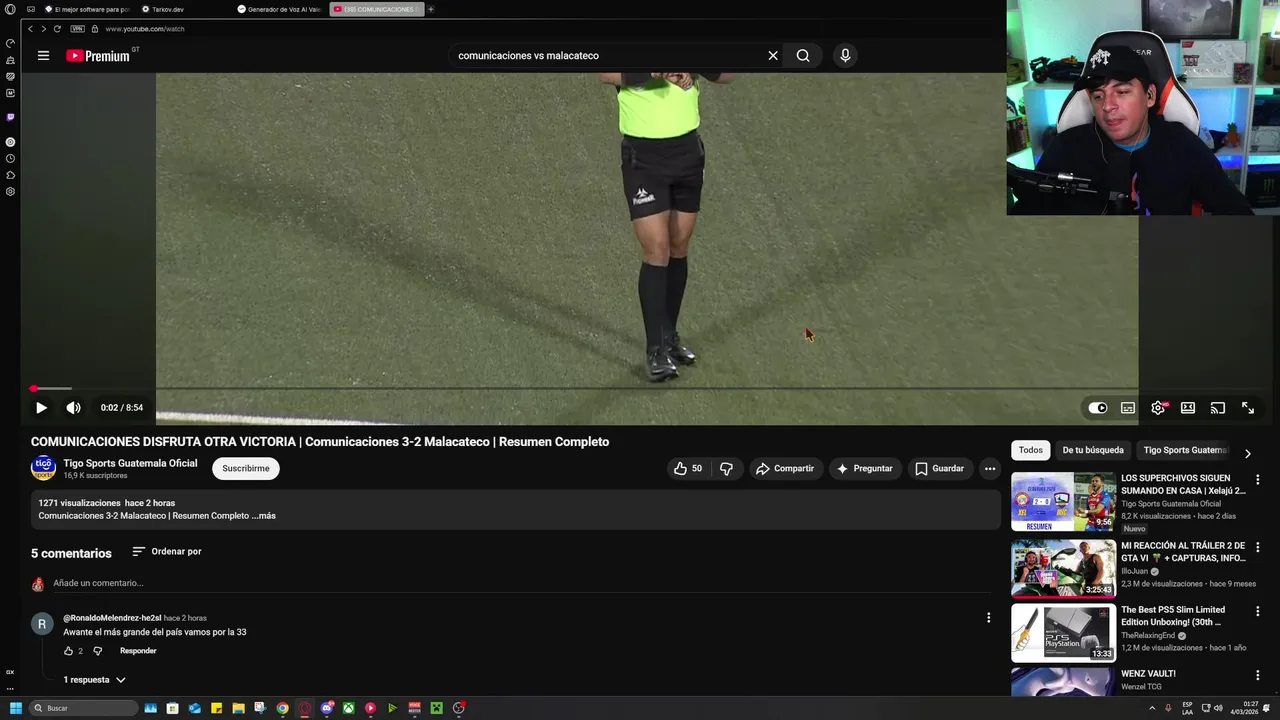The image size is (1280, 720).
Task: Open Tigo Sports Guatemala Oficial channel name
Action: pos(130,463)
